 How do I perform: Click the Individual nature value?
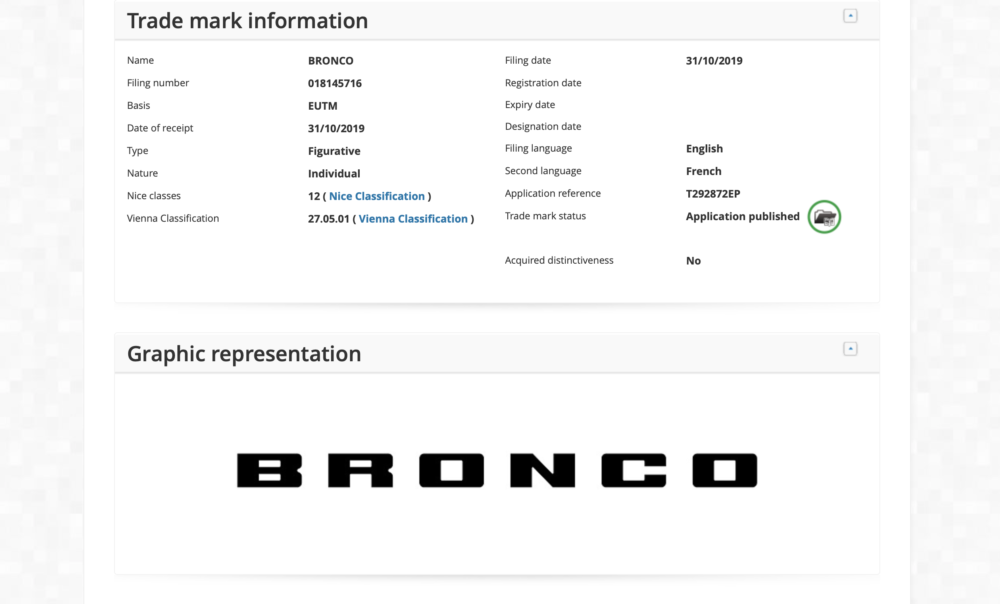(x=334, y=173)
